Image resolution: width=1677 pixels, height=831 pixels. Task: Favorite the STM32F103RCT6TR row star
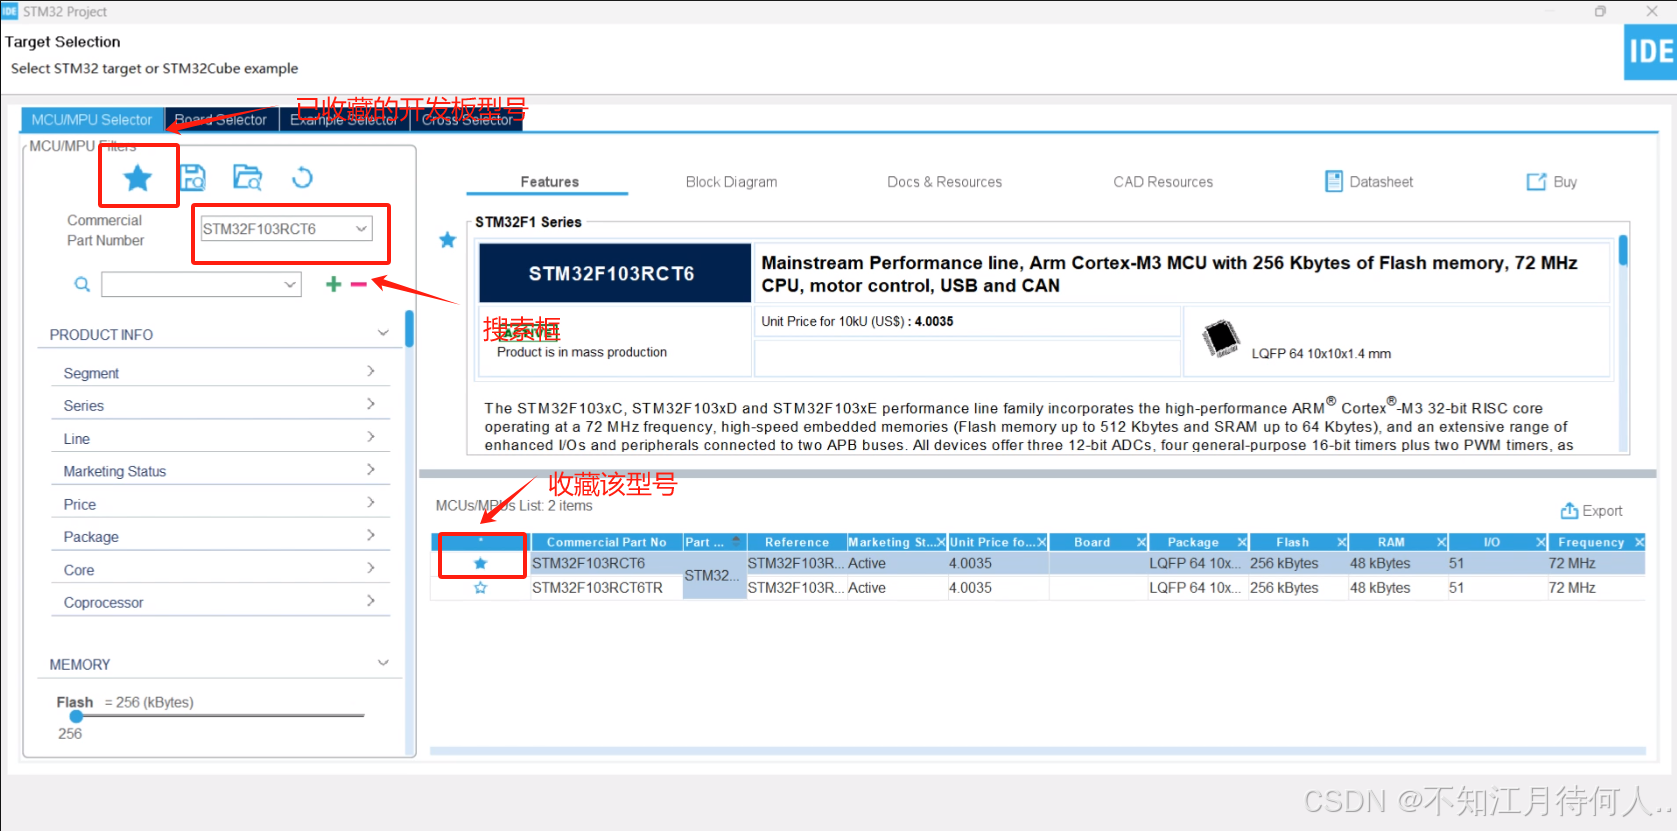(481, 588)
